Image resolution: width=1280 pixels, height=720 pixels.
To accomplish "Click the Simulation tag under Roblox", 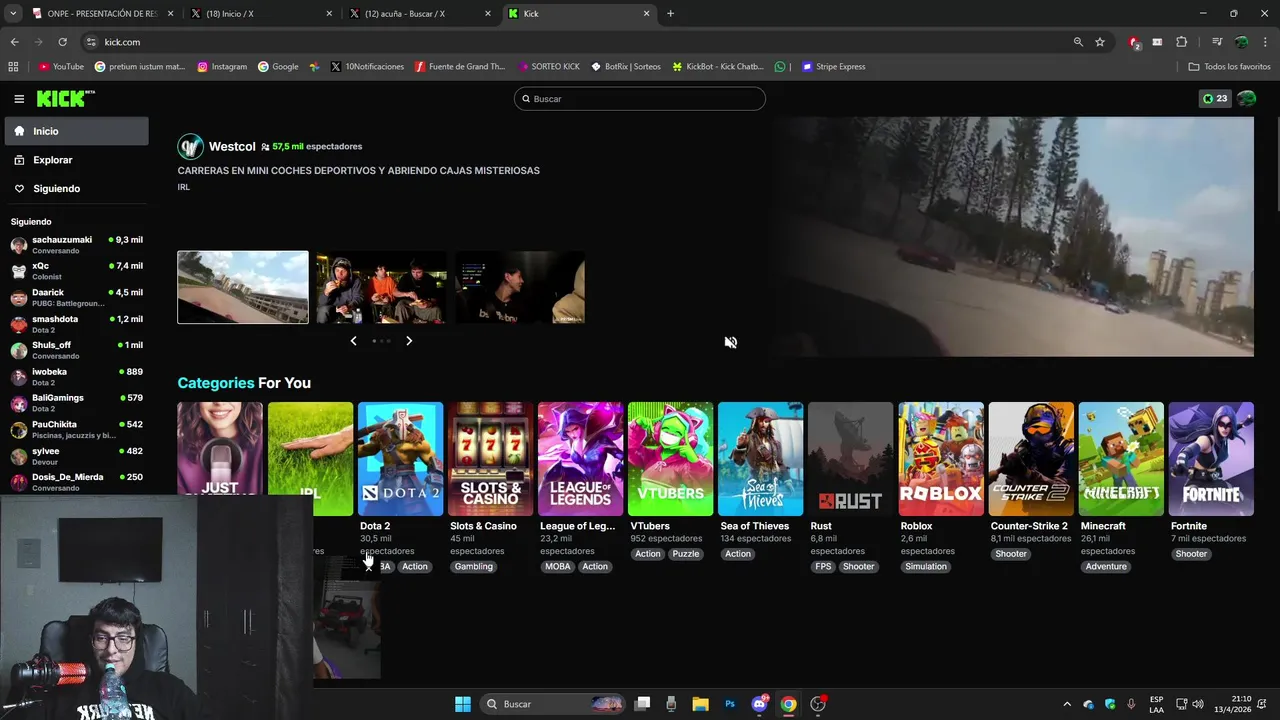I will tap(926, 567).
